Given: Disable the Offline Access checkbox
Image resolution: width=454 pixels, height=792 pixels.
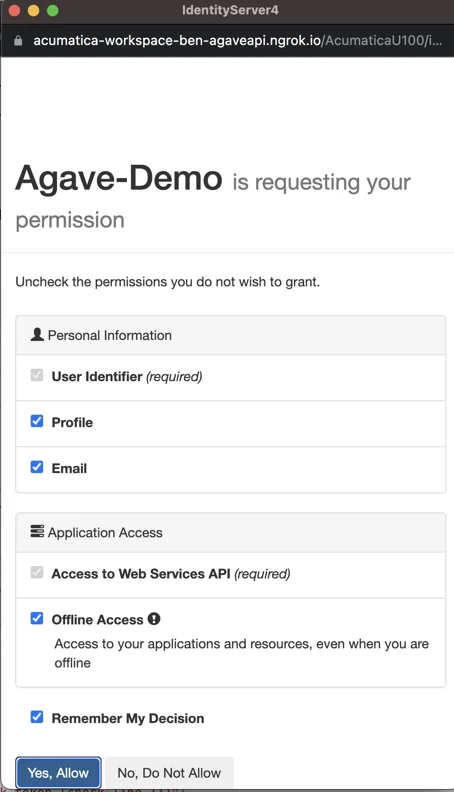Looking at the screenshot, I should (37, 618).
